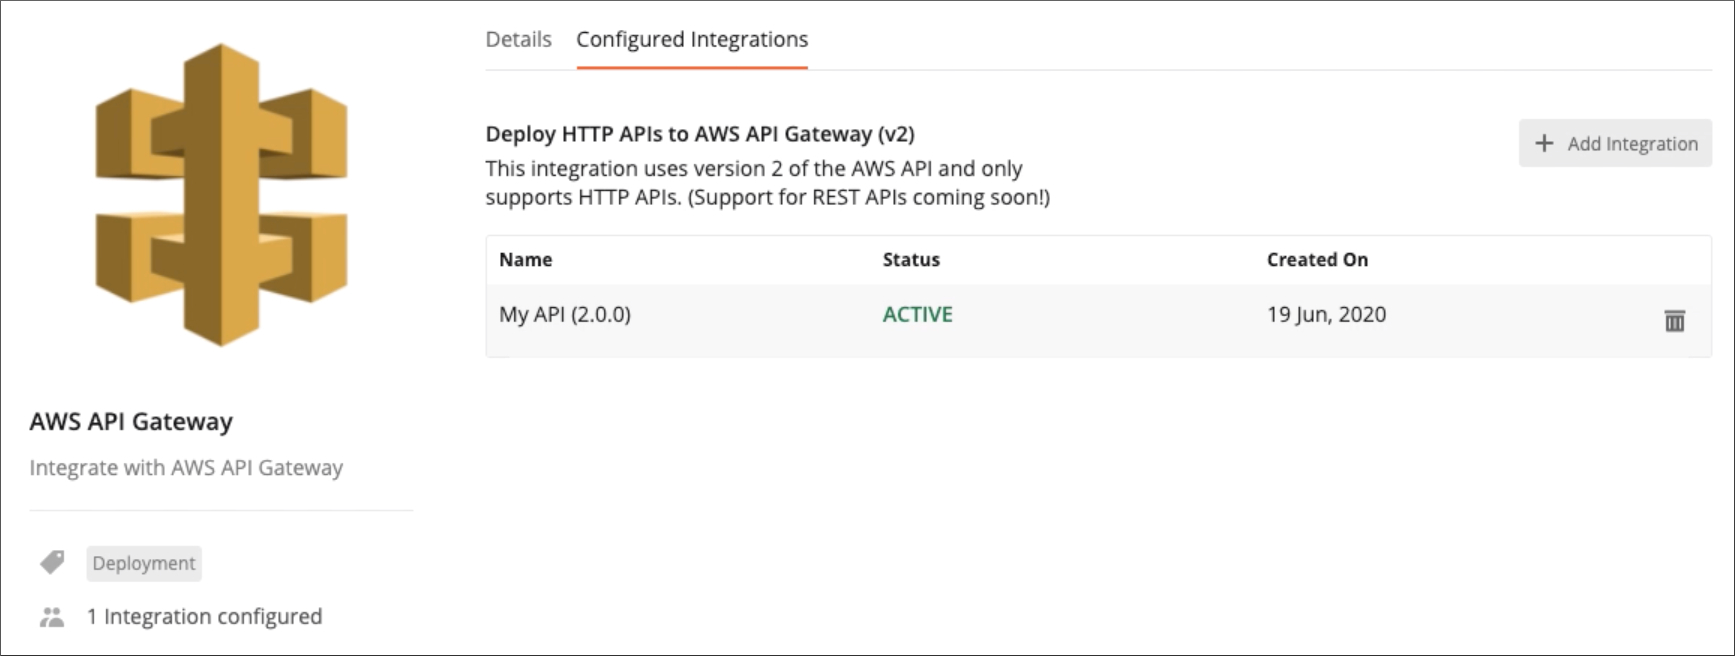The width and height of the screenshot is (1735, 656).
Task: Delete the My API (2.0.0) integration
Action: [x=1674, y=320]
